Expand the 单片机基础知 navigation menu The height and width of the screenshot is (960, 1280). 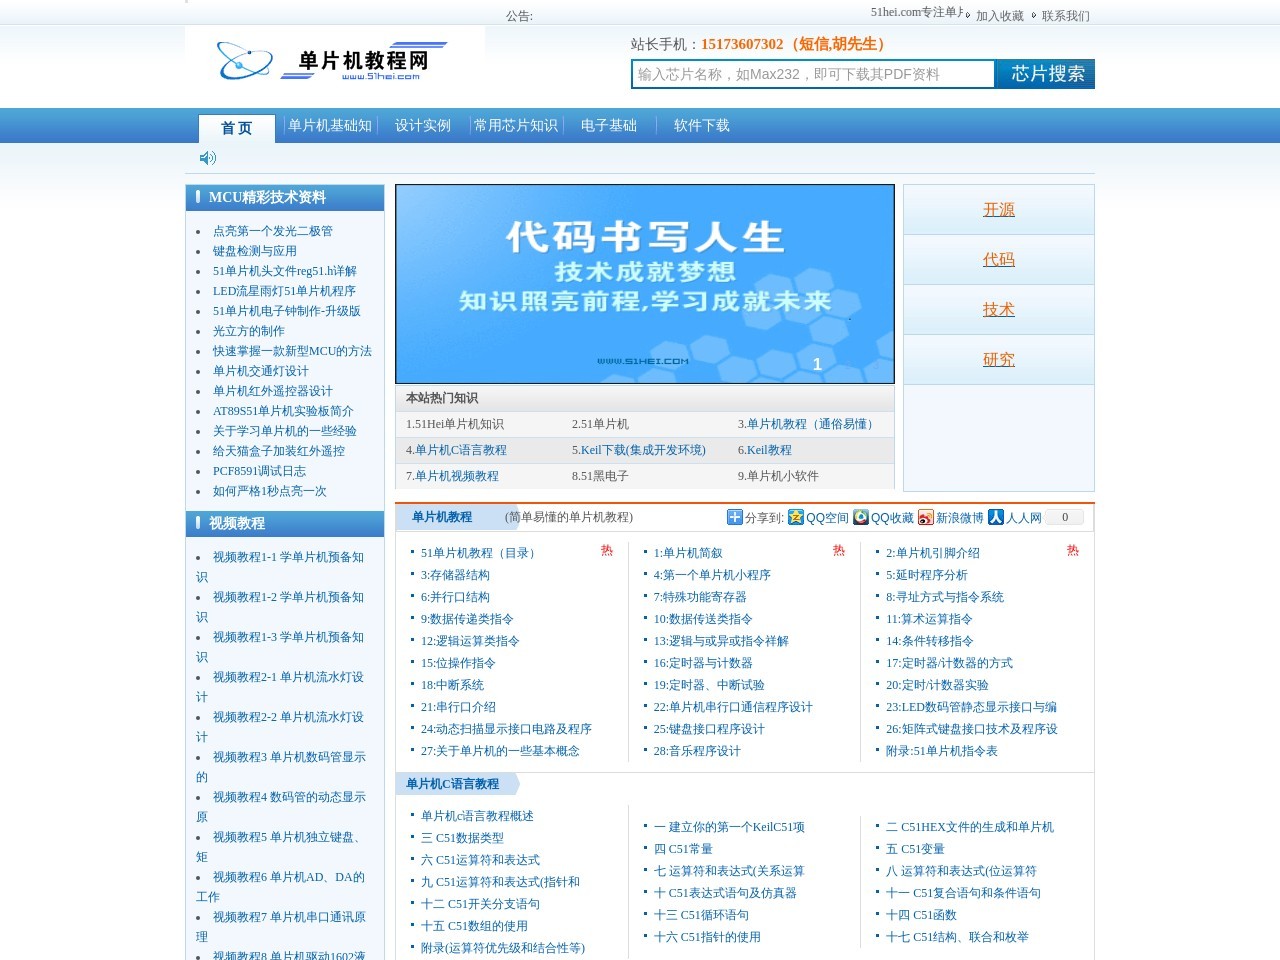click(328, 125)
